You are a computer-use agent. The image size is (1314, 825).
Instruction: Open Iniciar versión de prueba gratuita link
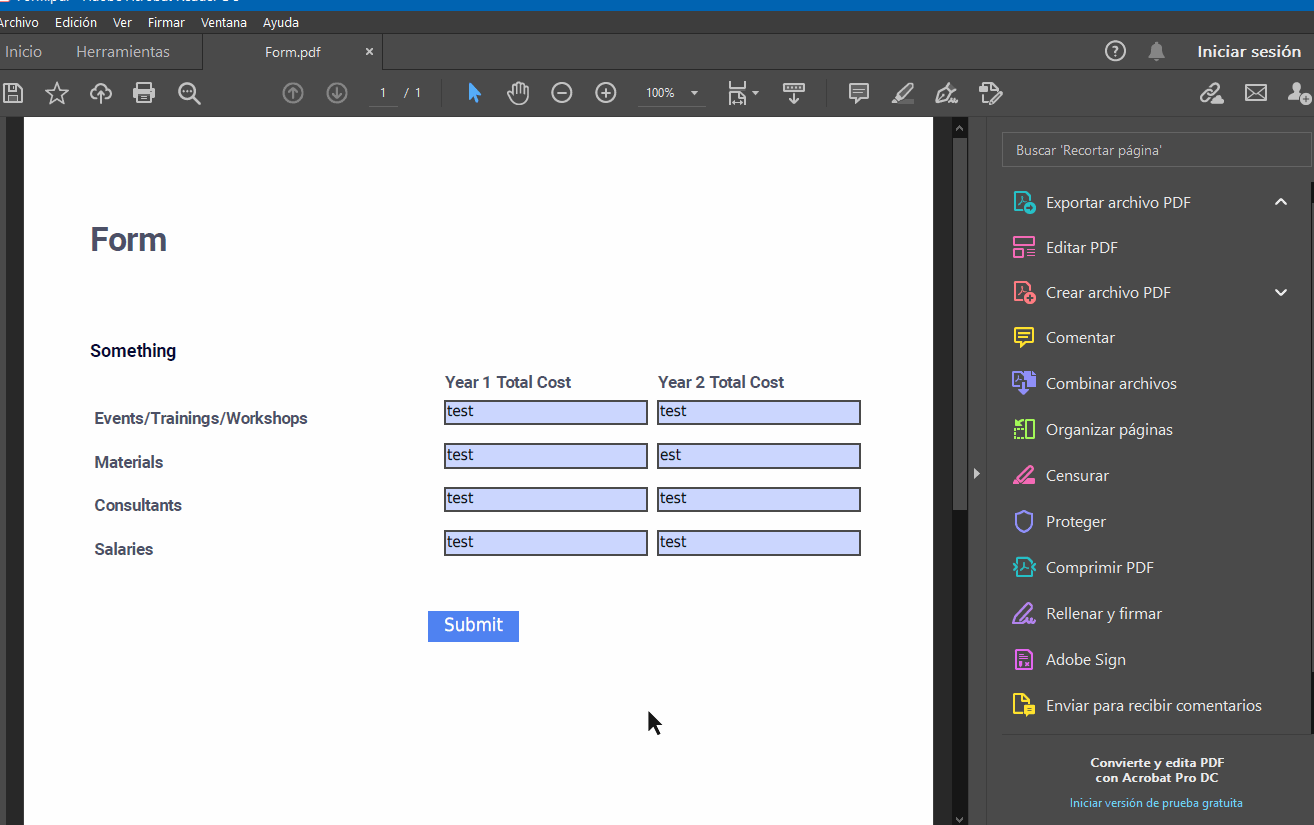[1156, 802]
